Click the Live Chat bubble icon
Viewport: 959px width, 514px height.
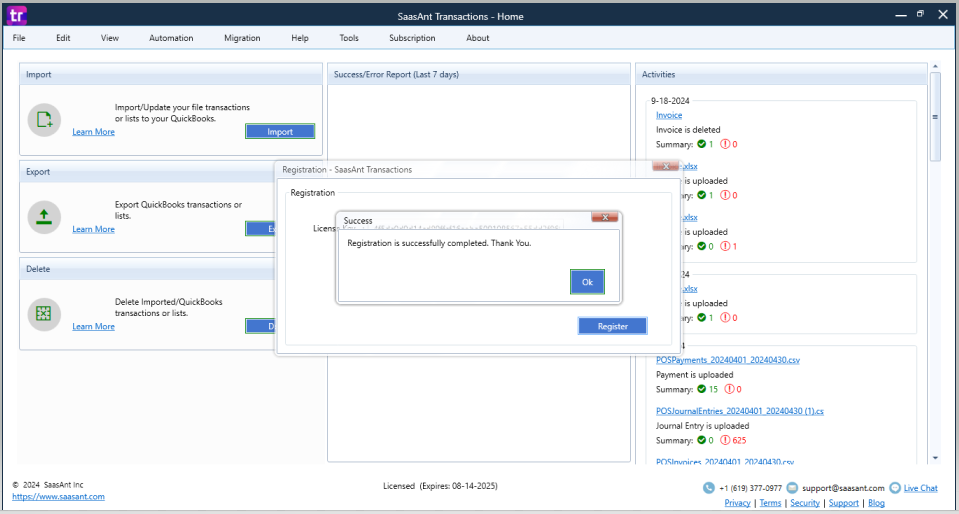[895, 488]
